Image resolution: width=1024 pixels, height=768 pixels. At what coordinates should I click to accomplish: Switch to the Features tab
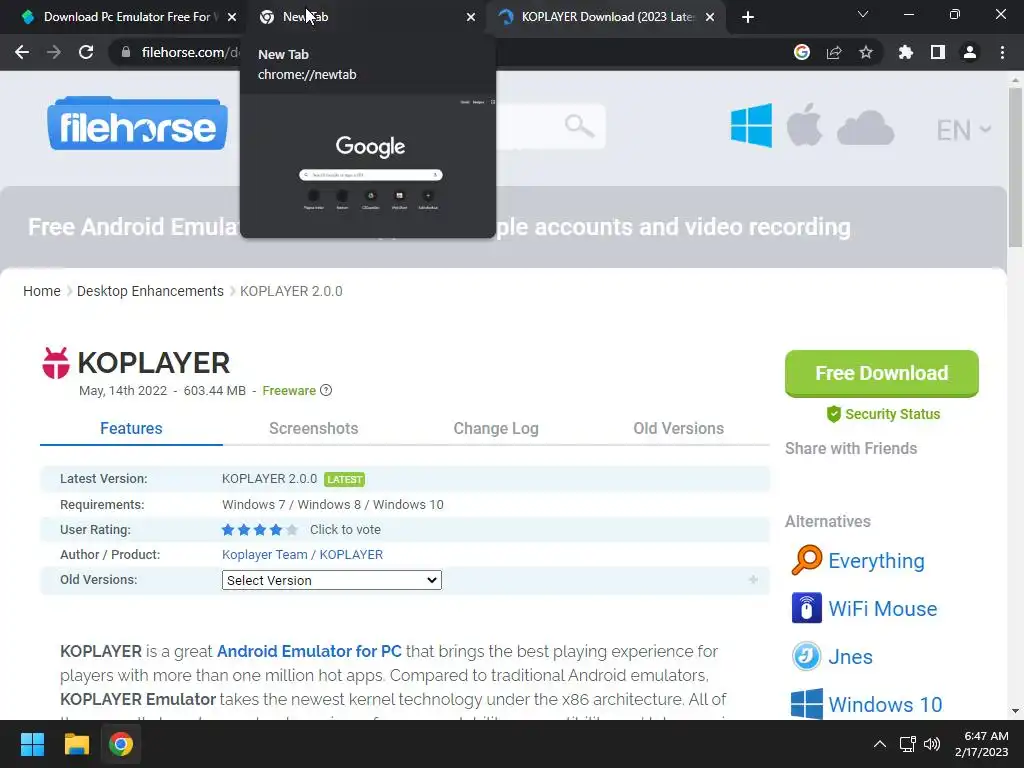pos(131,428)
